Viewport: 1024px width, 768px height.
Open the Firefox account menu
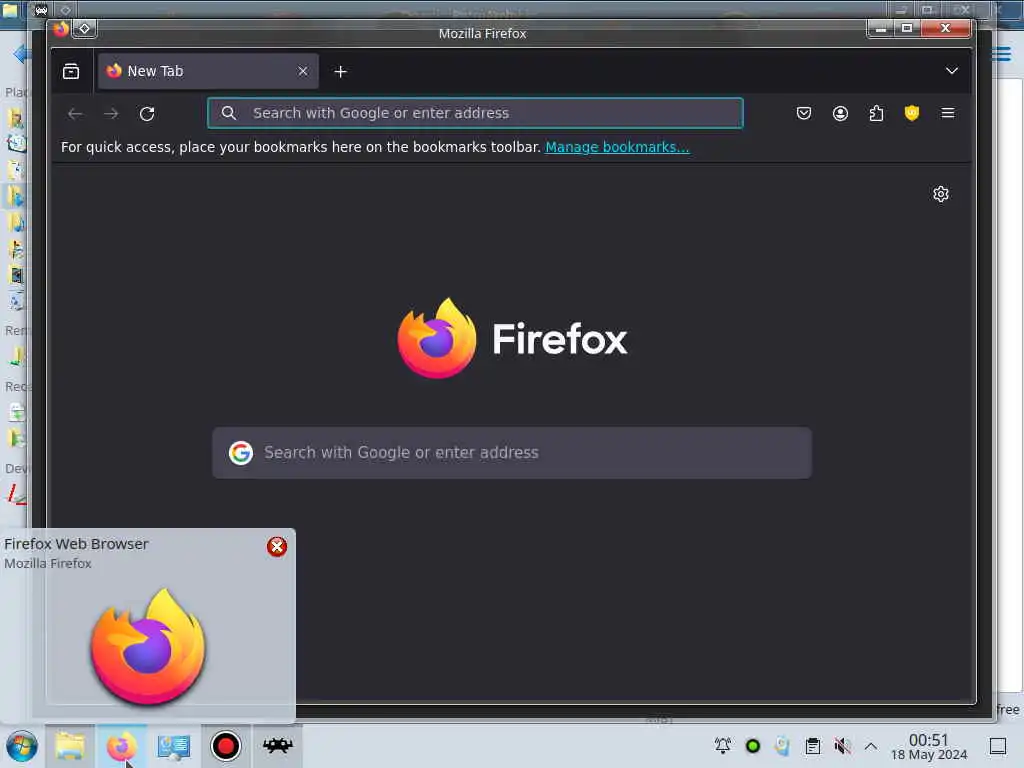pyautogui.click(x=840, y=114)
